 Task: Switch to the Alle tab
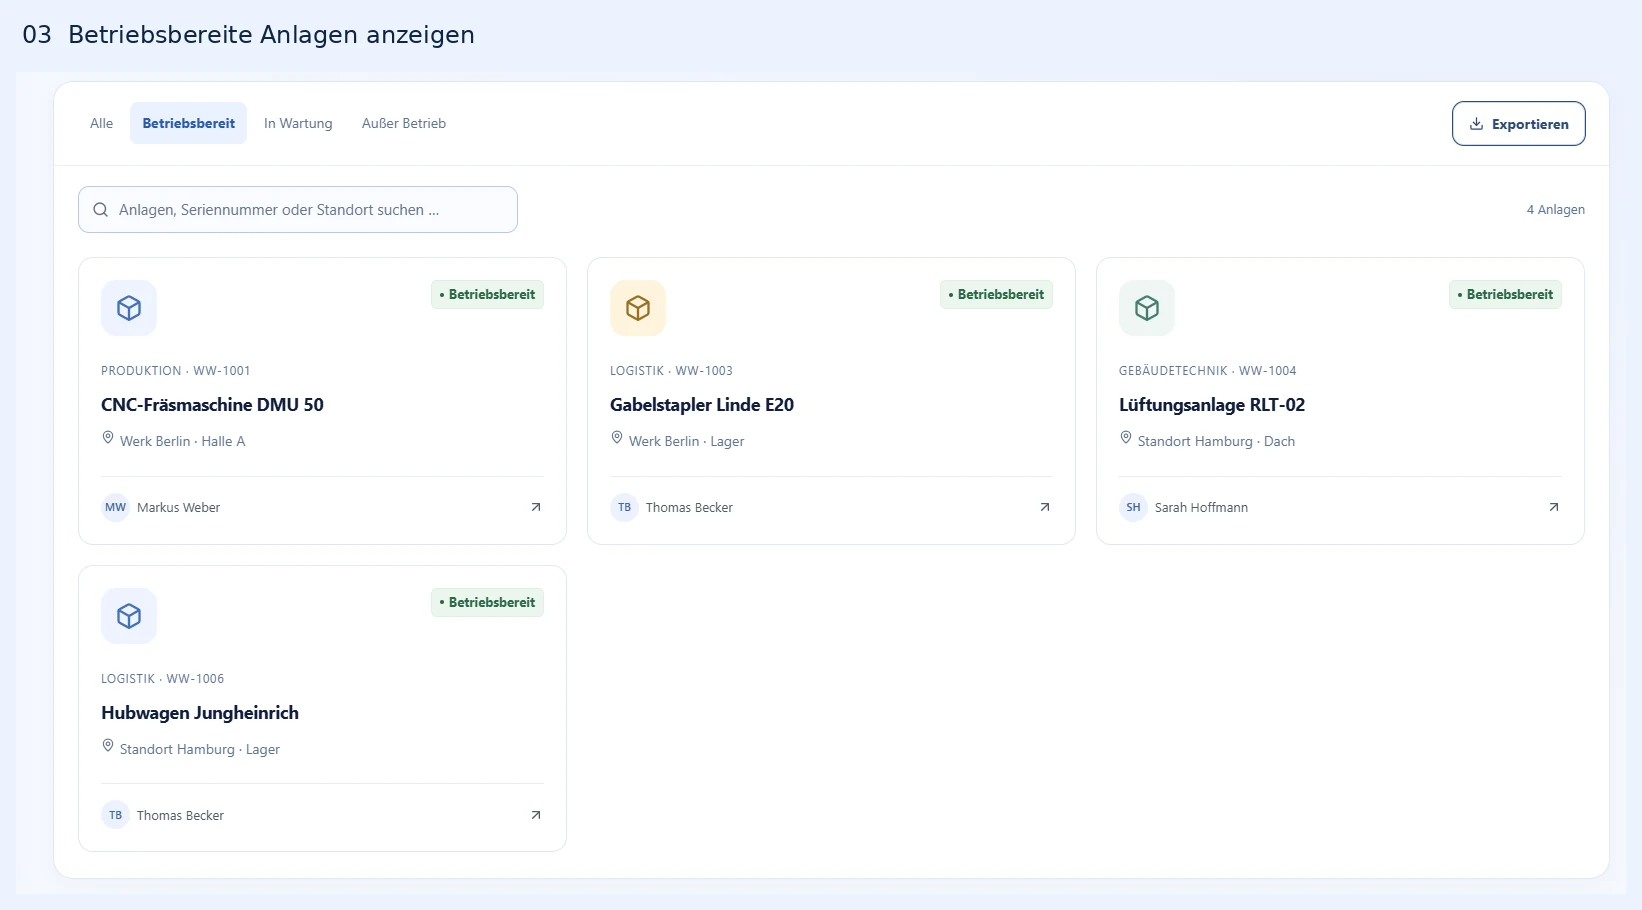[x=102, y=123]
